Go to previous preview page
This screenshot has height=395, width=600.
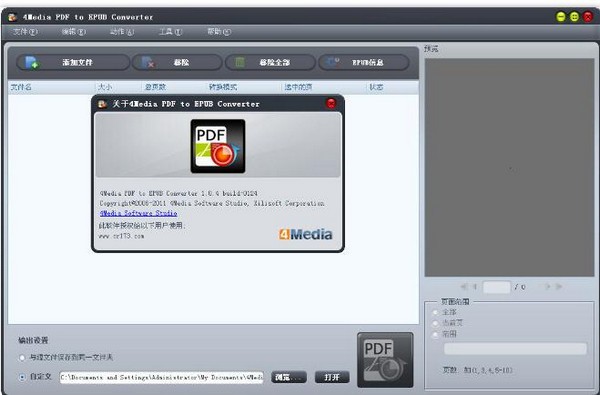[x=474, y=286]
